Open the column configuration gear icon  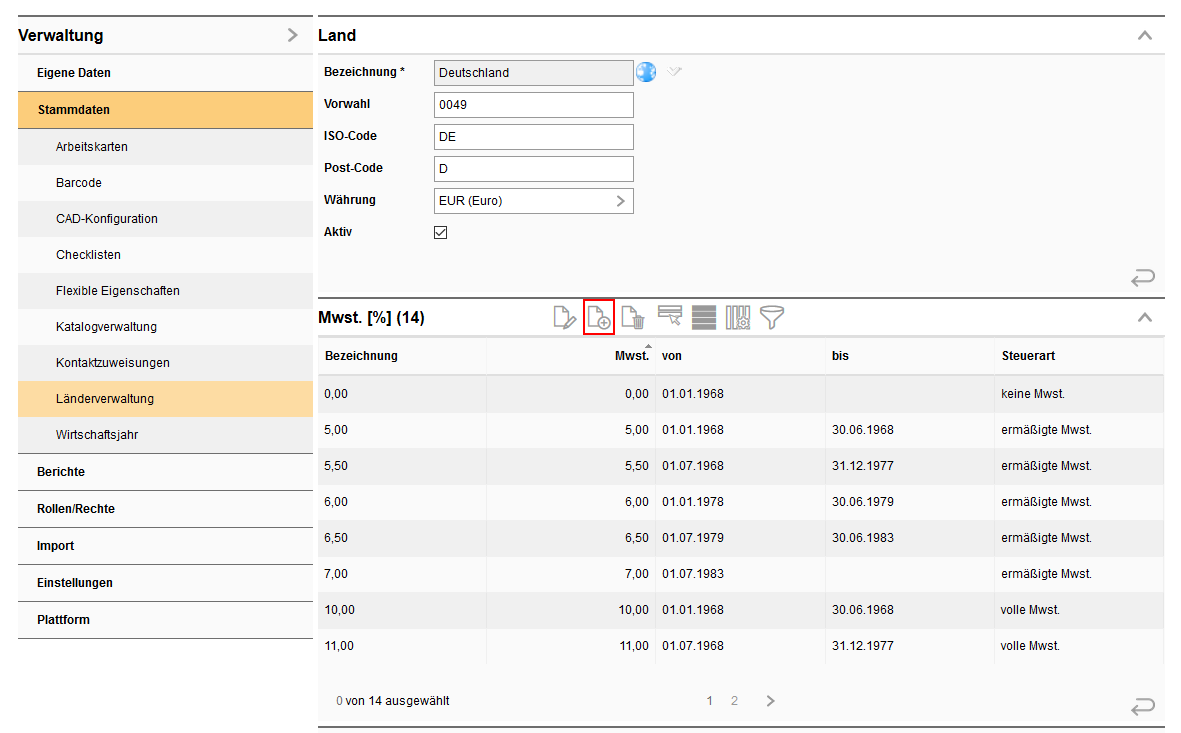tap(738, 318)
